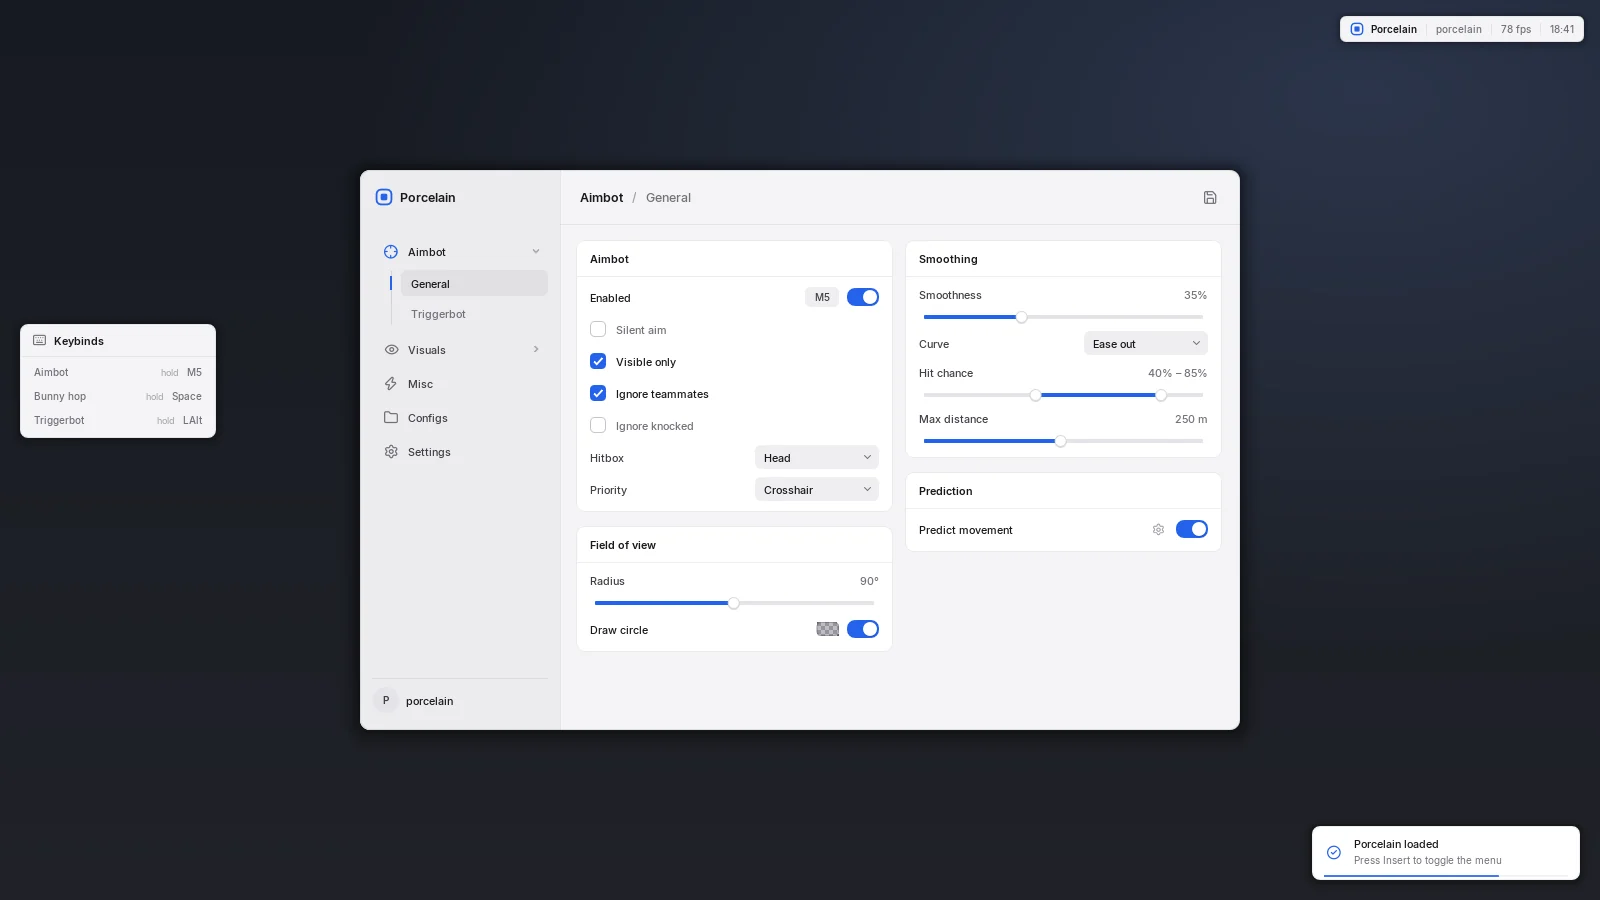Screen dimensions: 1600x900
Task: Check the Ignore knocked checkbox
Action: (598, 426)
